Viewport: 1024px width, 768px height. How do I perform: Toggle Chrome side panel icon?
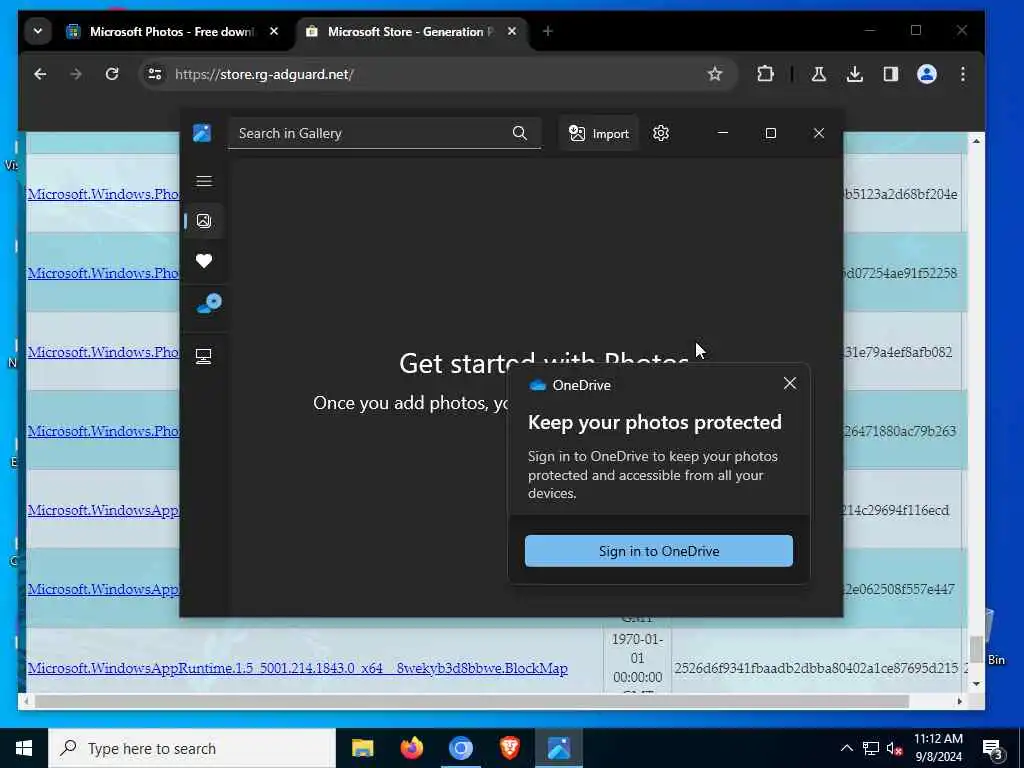pyautogui.click(x=891, y=74)
